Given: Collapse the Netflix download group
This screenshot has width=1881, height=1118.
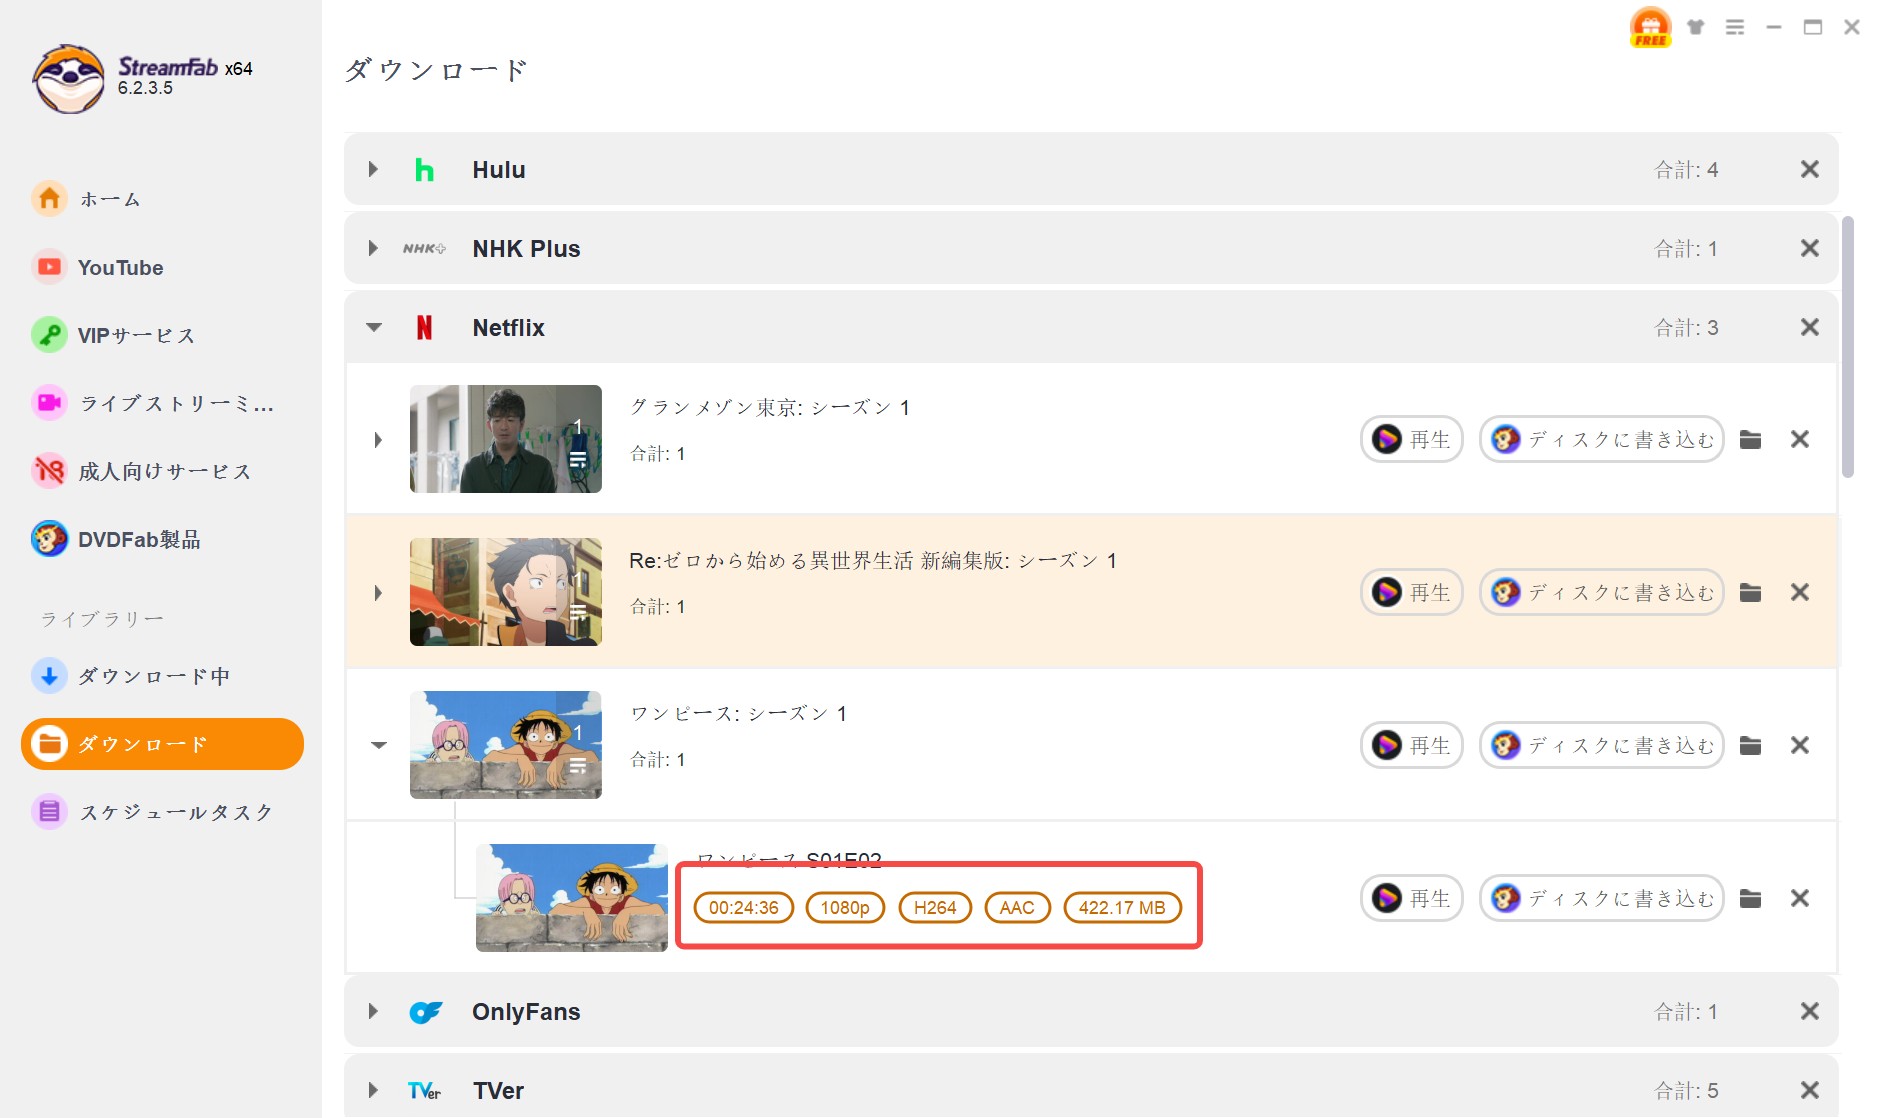Looking at the screenshot, I should pos(373,327).
